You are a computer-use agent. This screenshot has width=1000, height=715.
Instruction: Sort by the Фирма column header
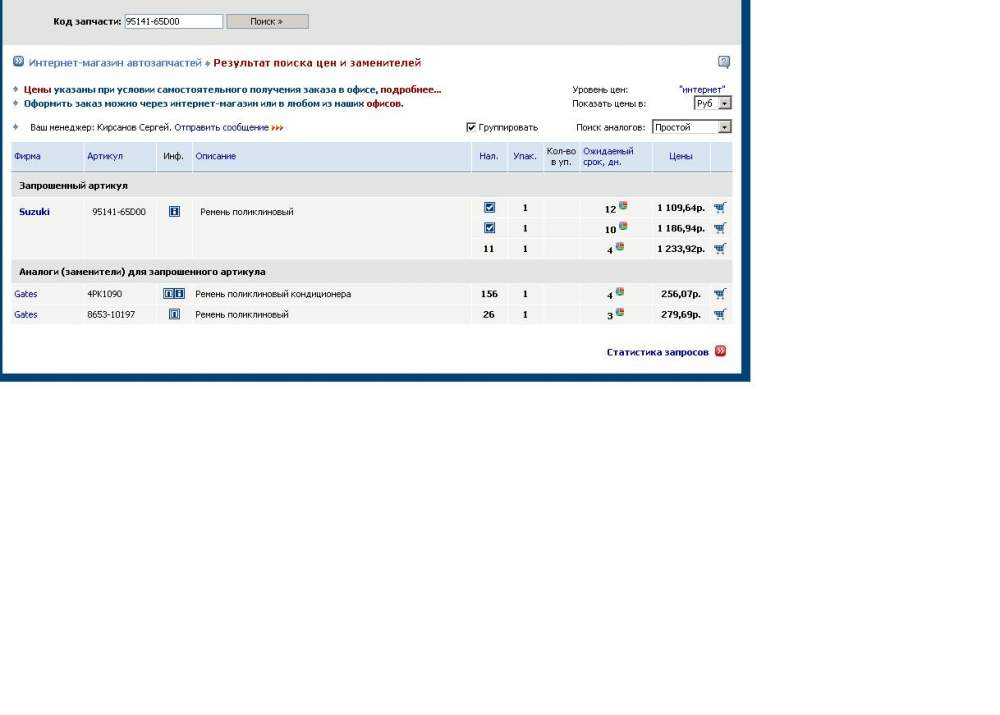coord(27,156)
